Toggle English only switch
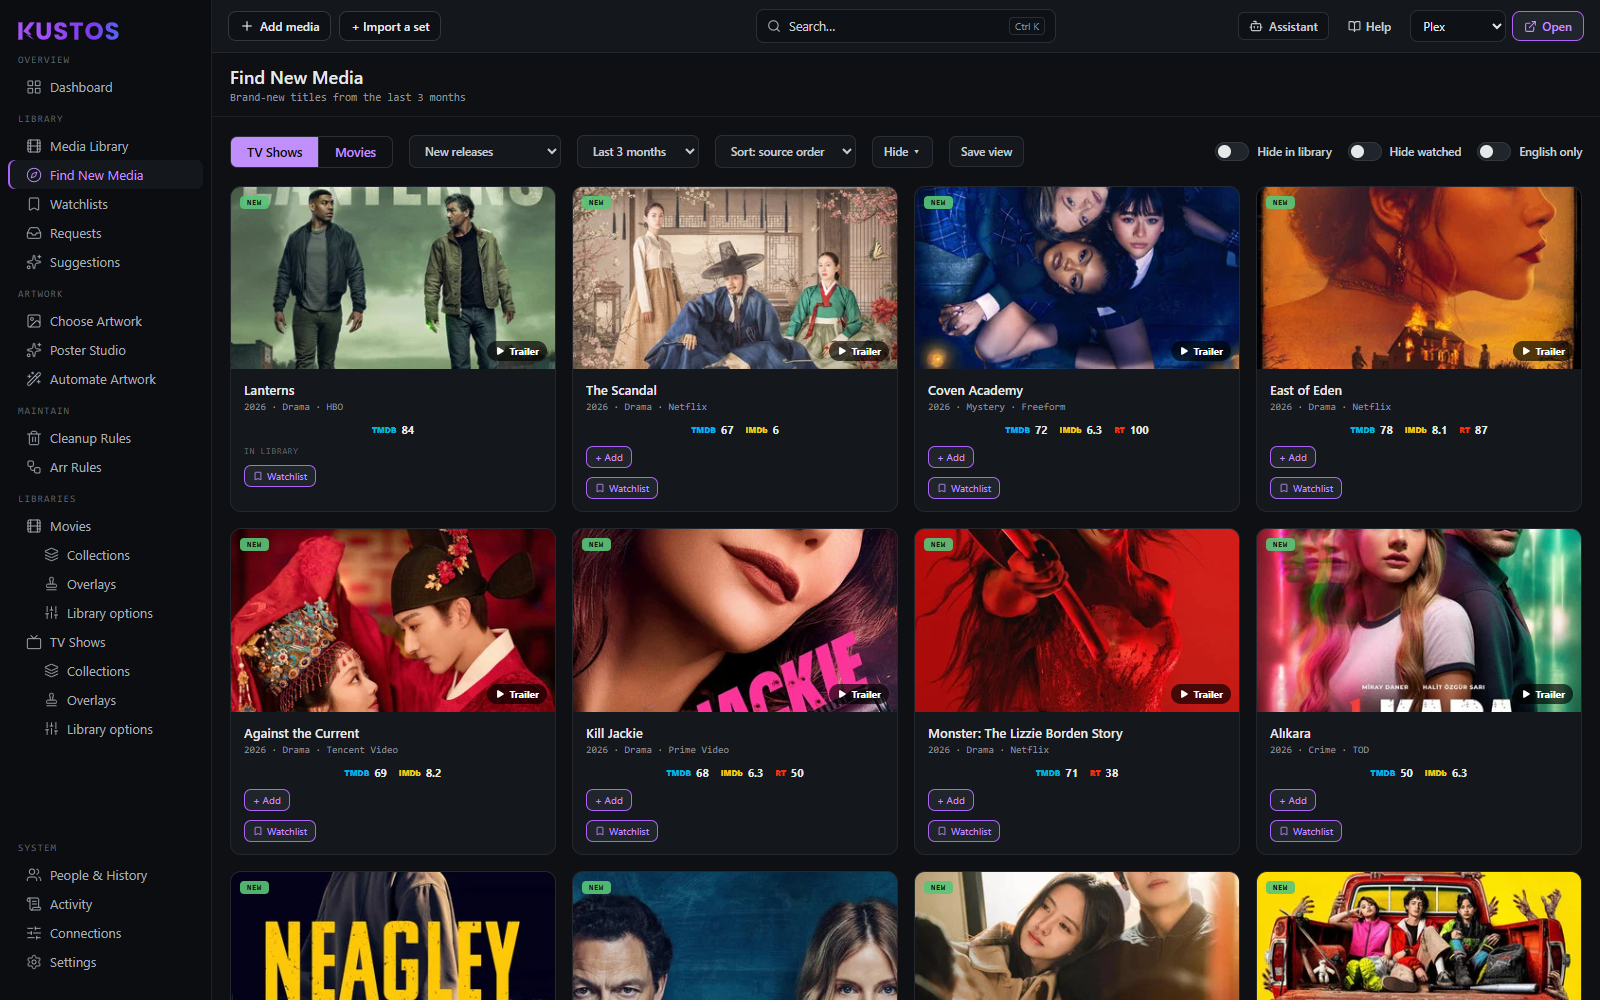 (x=1494, y=151)
